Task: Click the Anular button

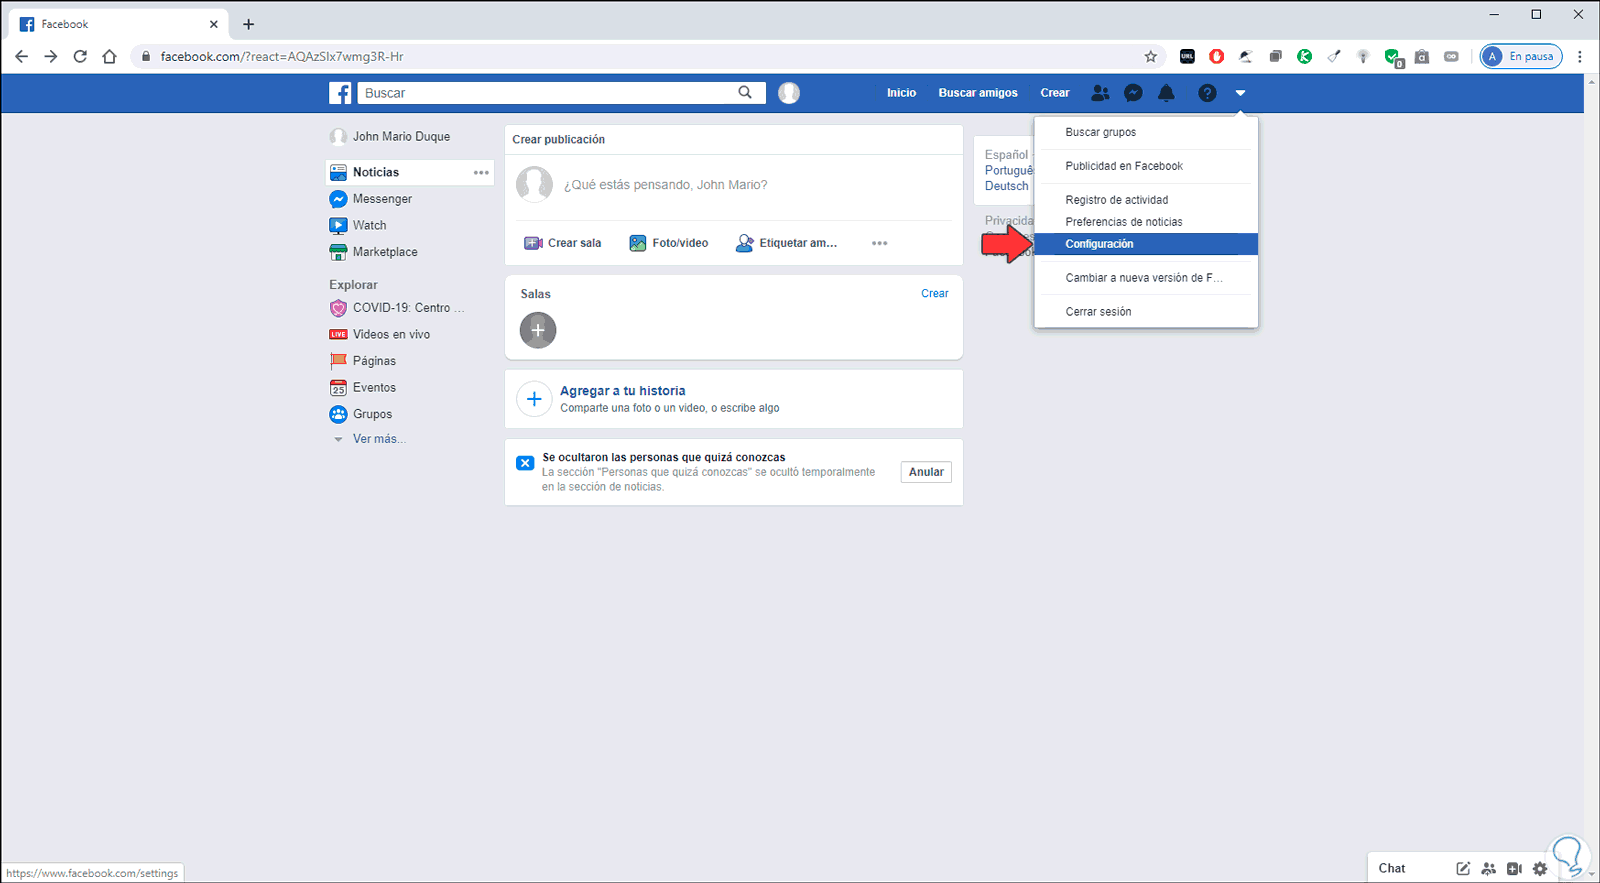Action: tap(926, 472)
